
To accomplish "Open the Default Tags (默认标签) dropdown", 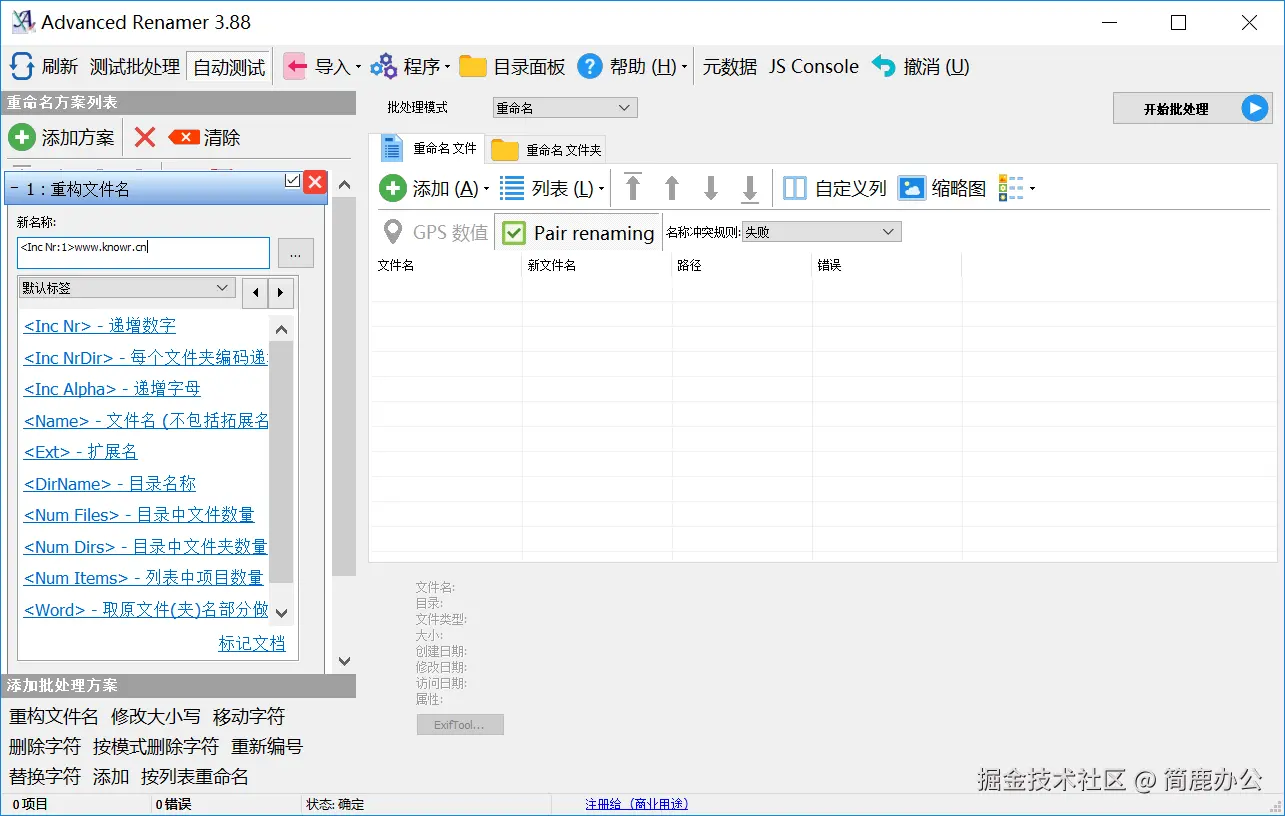I will click(126, 288).
